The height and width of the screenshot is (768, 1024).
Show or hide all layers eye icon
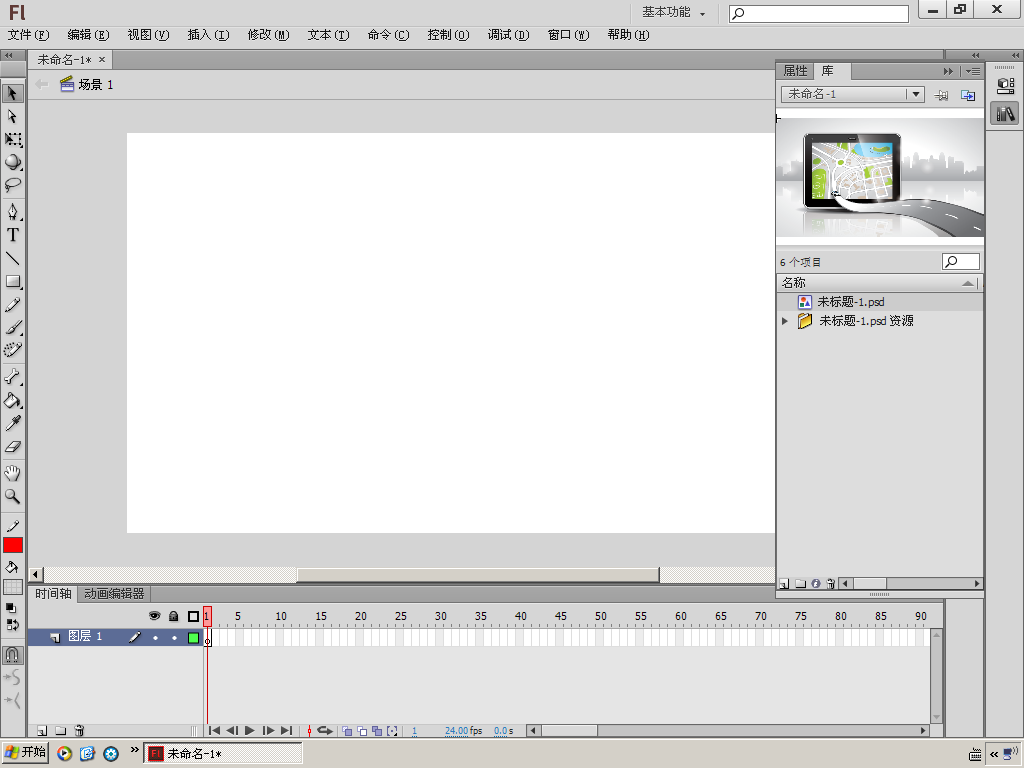tap(155, 616)
